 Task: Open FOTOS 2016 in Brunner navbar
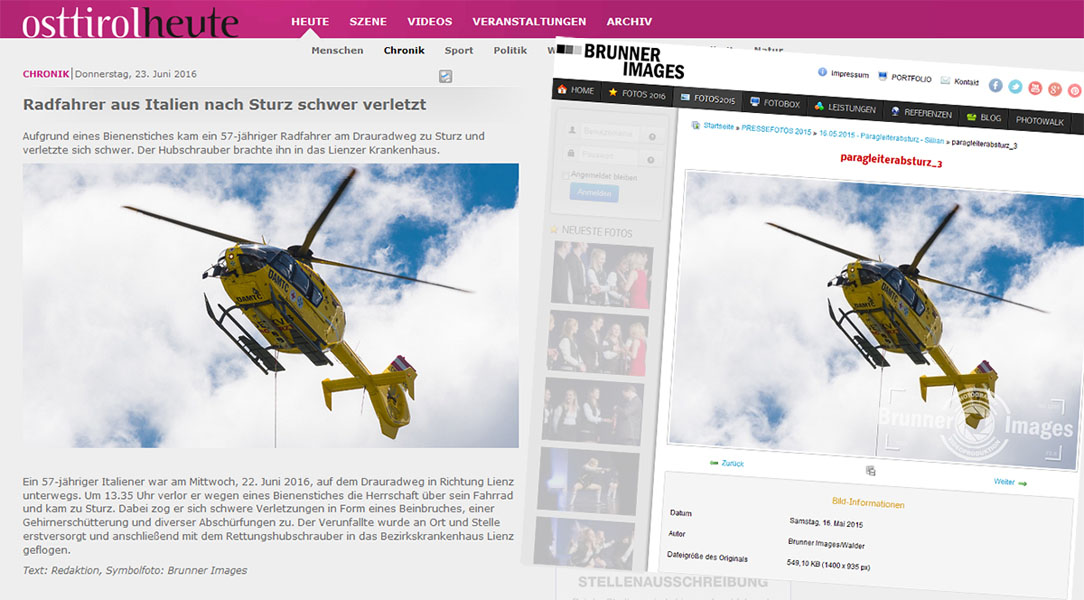(x=637, y=94)
